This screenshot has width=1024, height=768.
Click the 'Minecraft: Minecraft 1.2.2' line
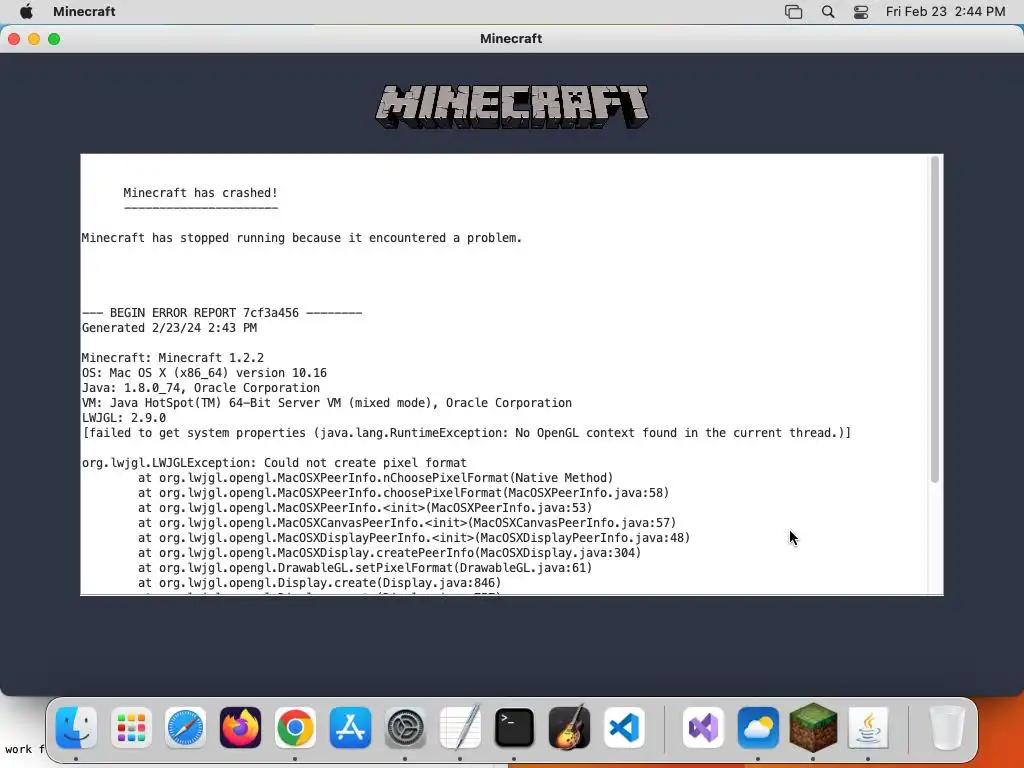172,358
